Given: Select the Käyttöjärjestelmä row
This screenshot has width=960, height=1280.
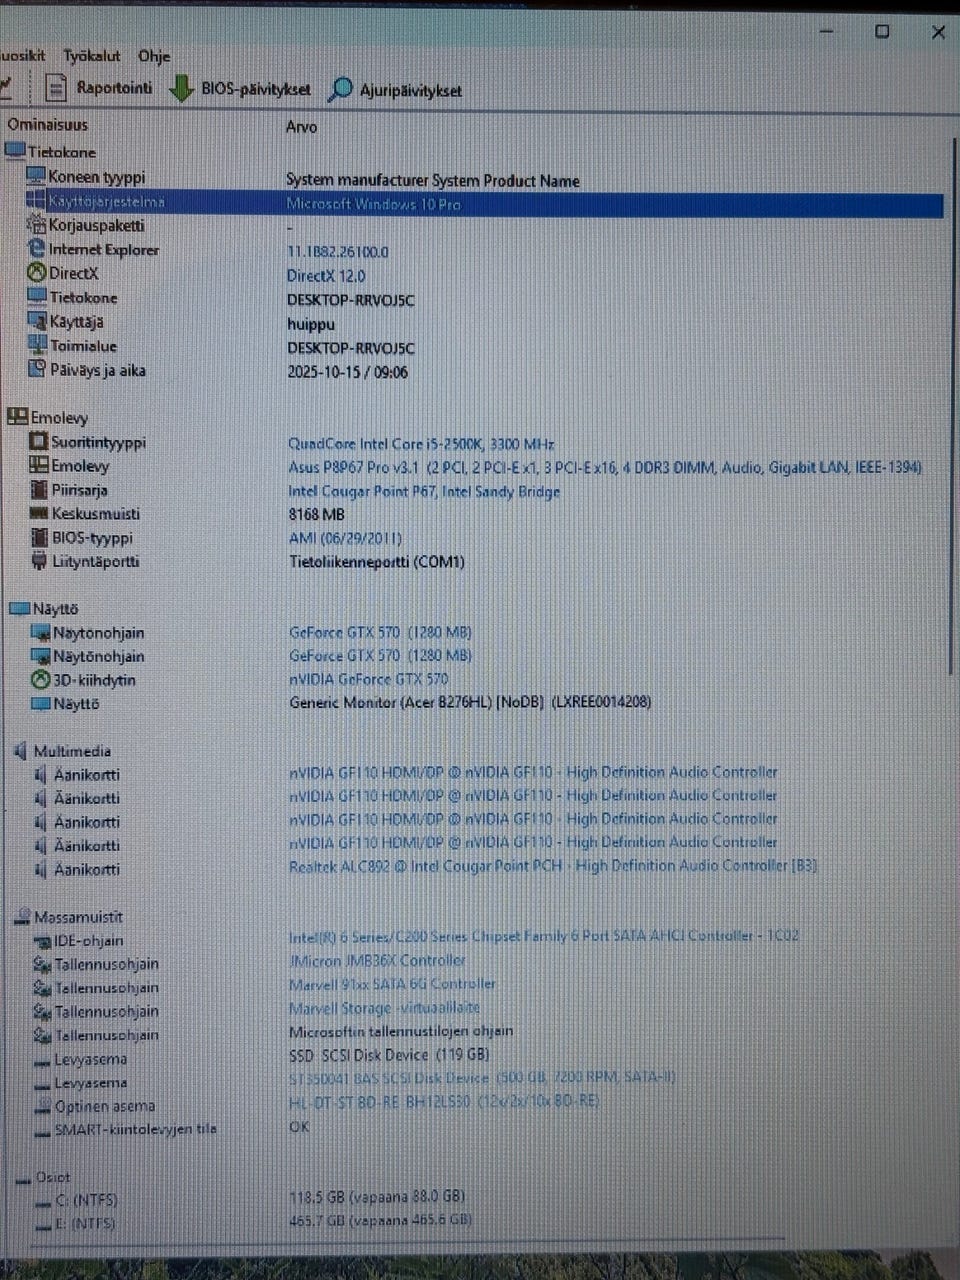Looking at the screenshot, I should 484,203.
